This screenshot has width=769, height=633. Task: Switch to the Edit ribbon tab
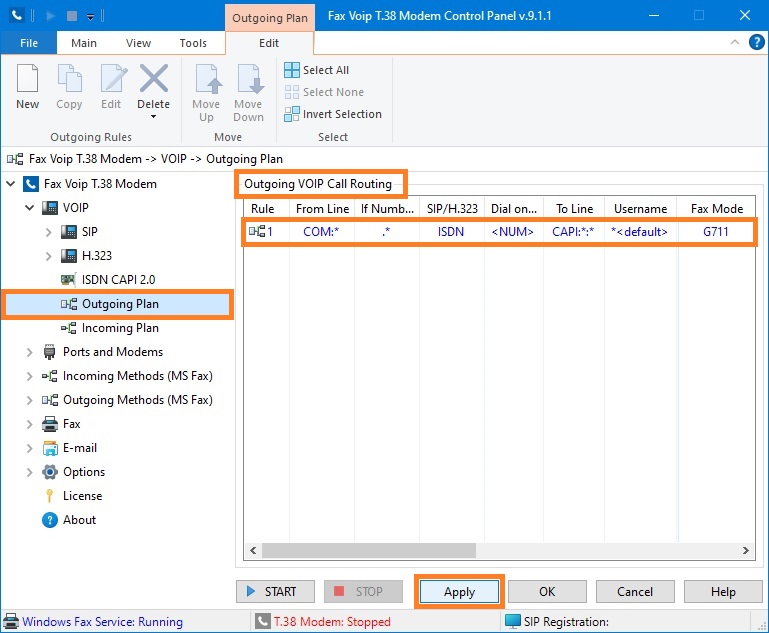coord(269,43)
